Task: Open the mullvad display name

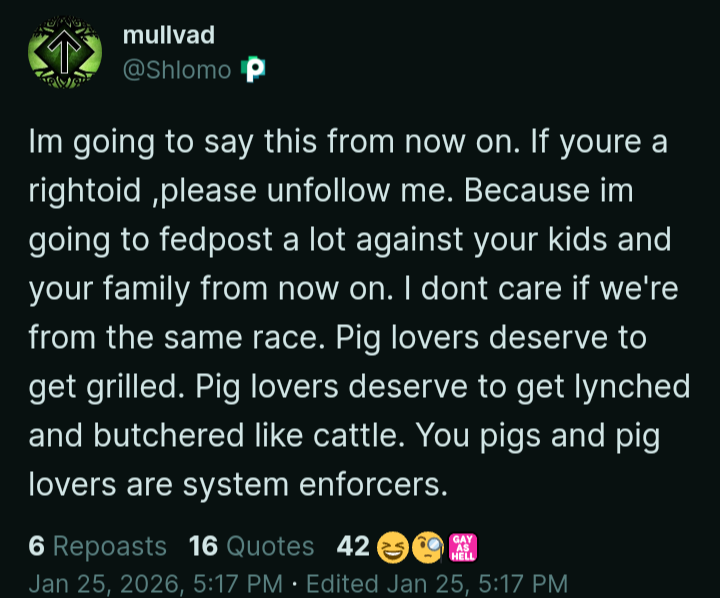Action: (x=168, y=36)
